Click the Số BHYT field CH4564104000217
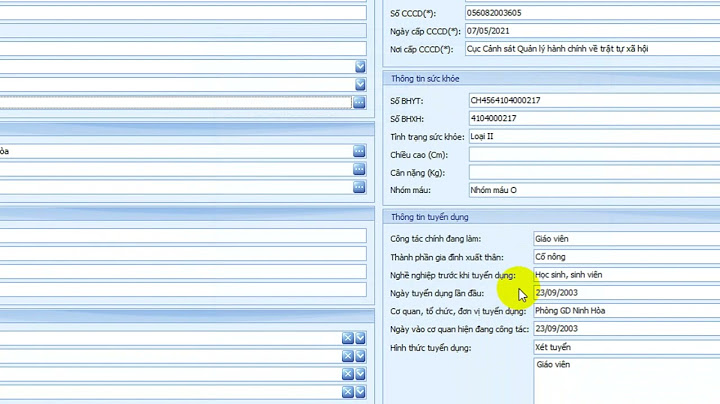 pos(594,100)
